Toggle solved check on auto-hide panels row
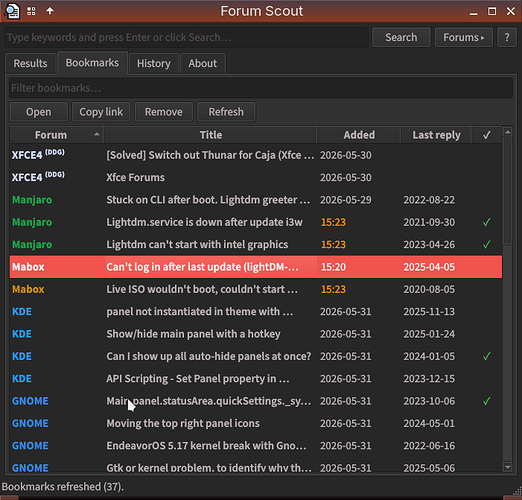522x500 pixels. pos(486,356)
